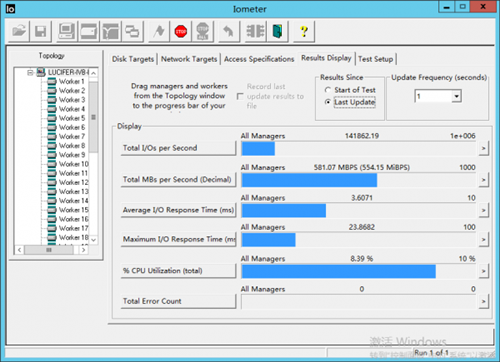The height and width of the screenshot is (362, 500).
Task: Click the disk icon beside Worker 5
Action: click(52, 118)
